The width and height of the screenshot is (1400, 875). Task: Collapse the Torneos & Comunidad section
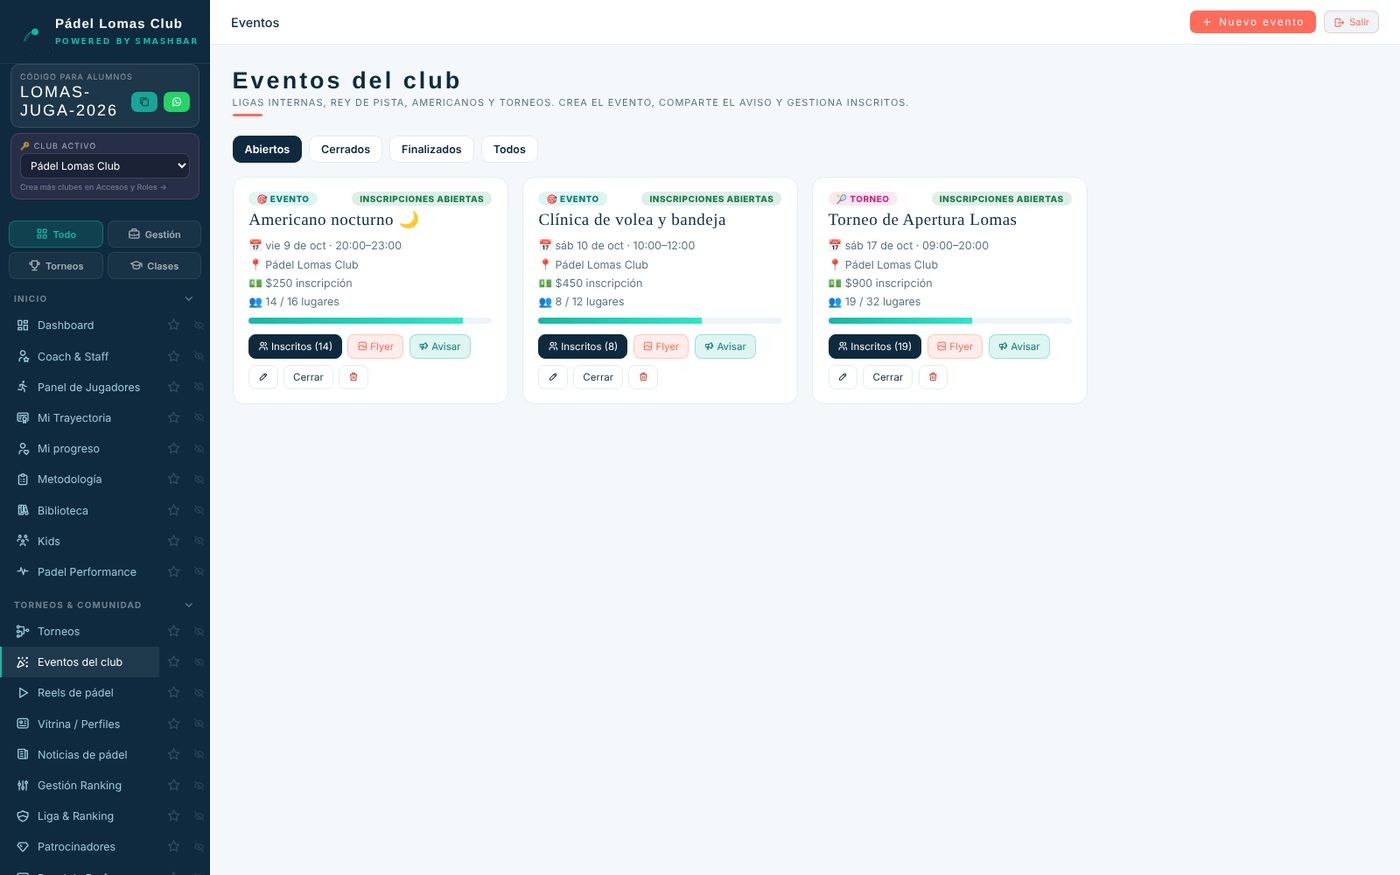point(189,605)
